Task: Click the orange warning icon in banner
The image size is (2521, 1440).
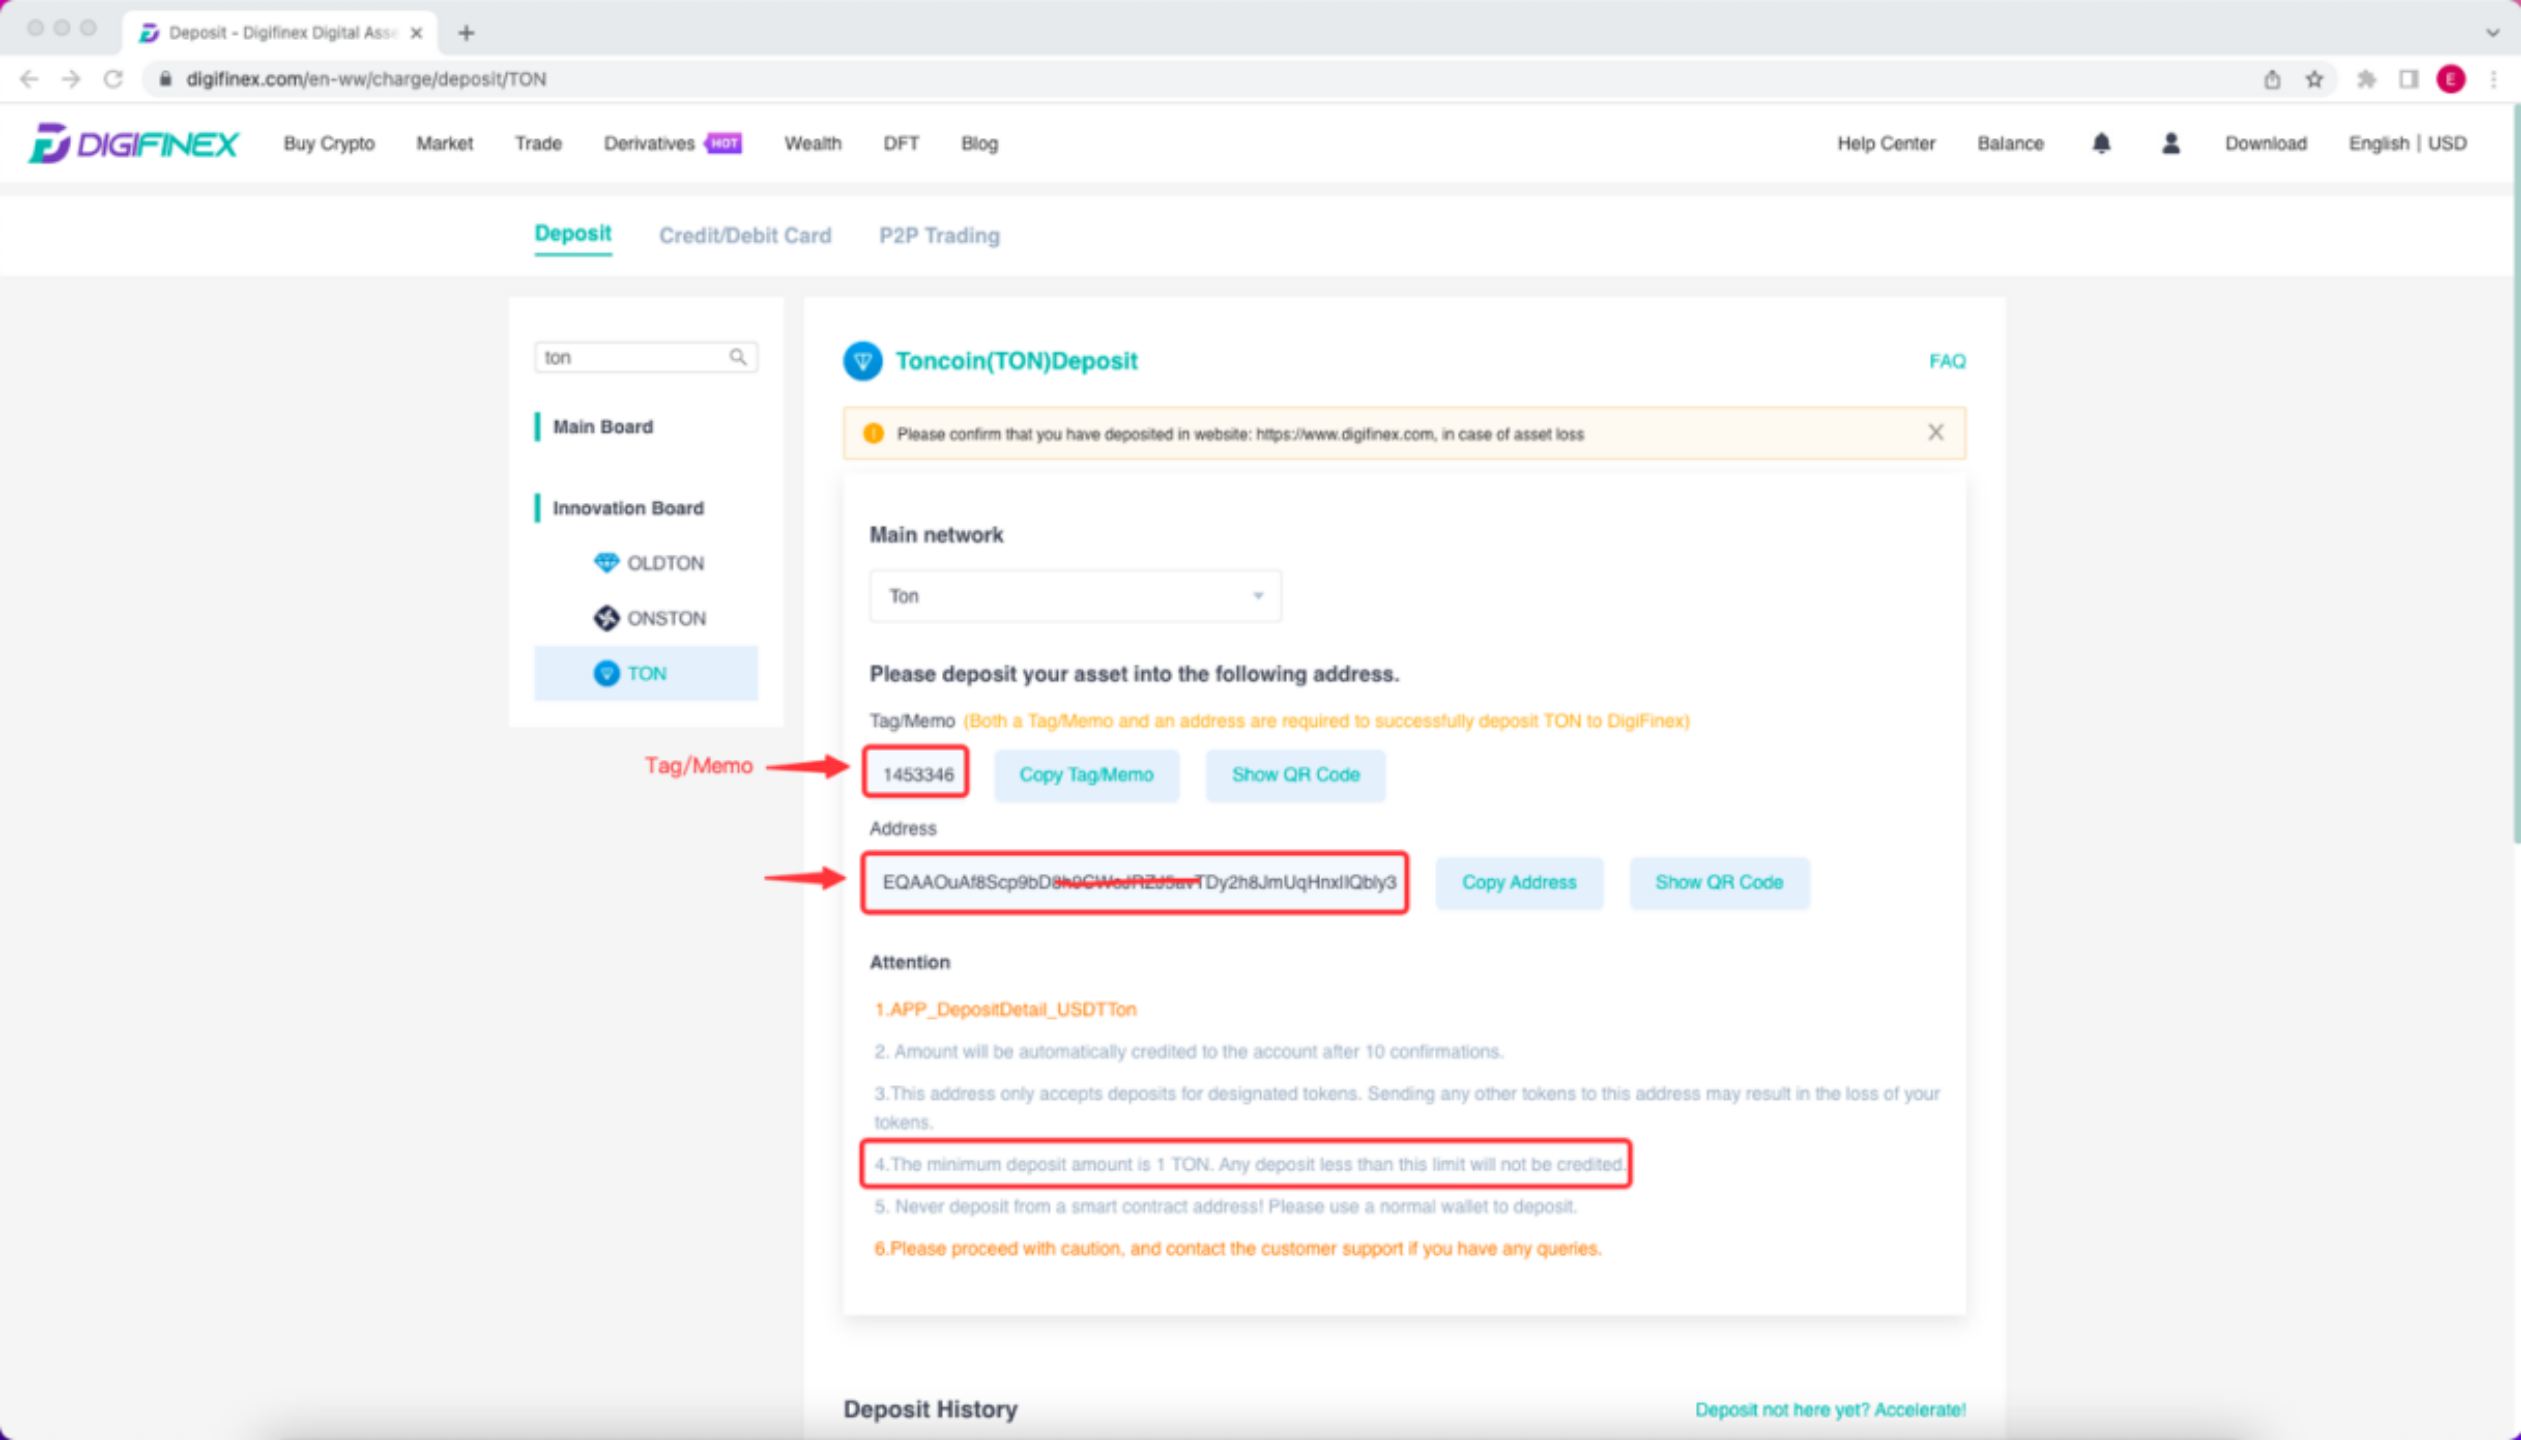Action: [x=873, y=433]
